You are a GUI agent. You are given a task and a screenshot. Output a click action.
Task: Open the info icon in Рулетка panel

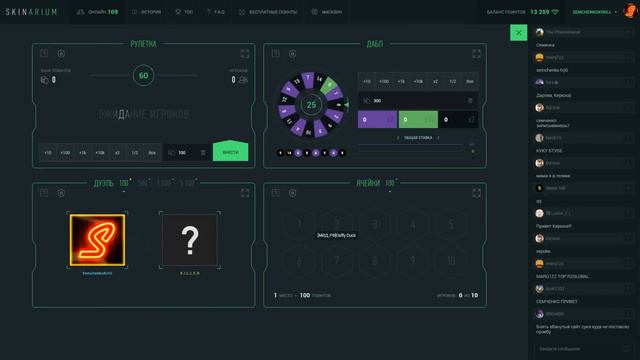tap(44, 53)
